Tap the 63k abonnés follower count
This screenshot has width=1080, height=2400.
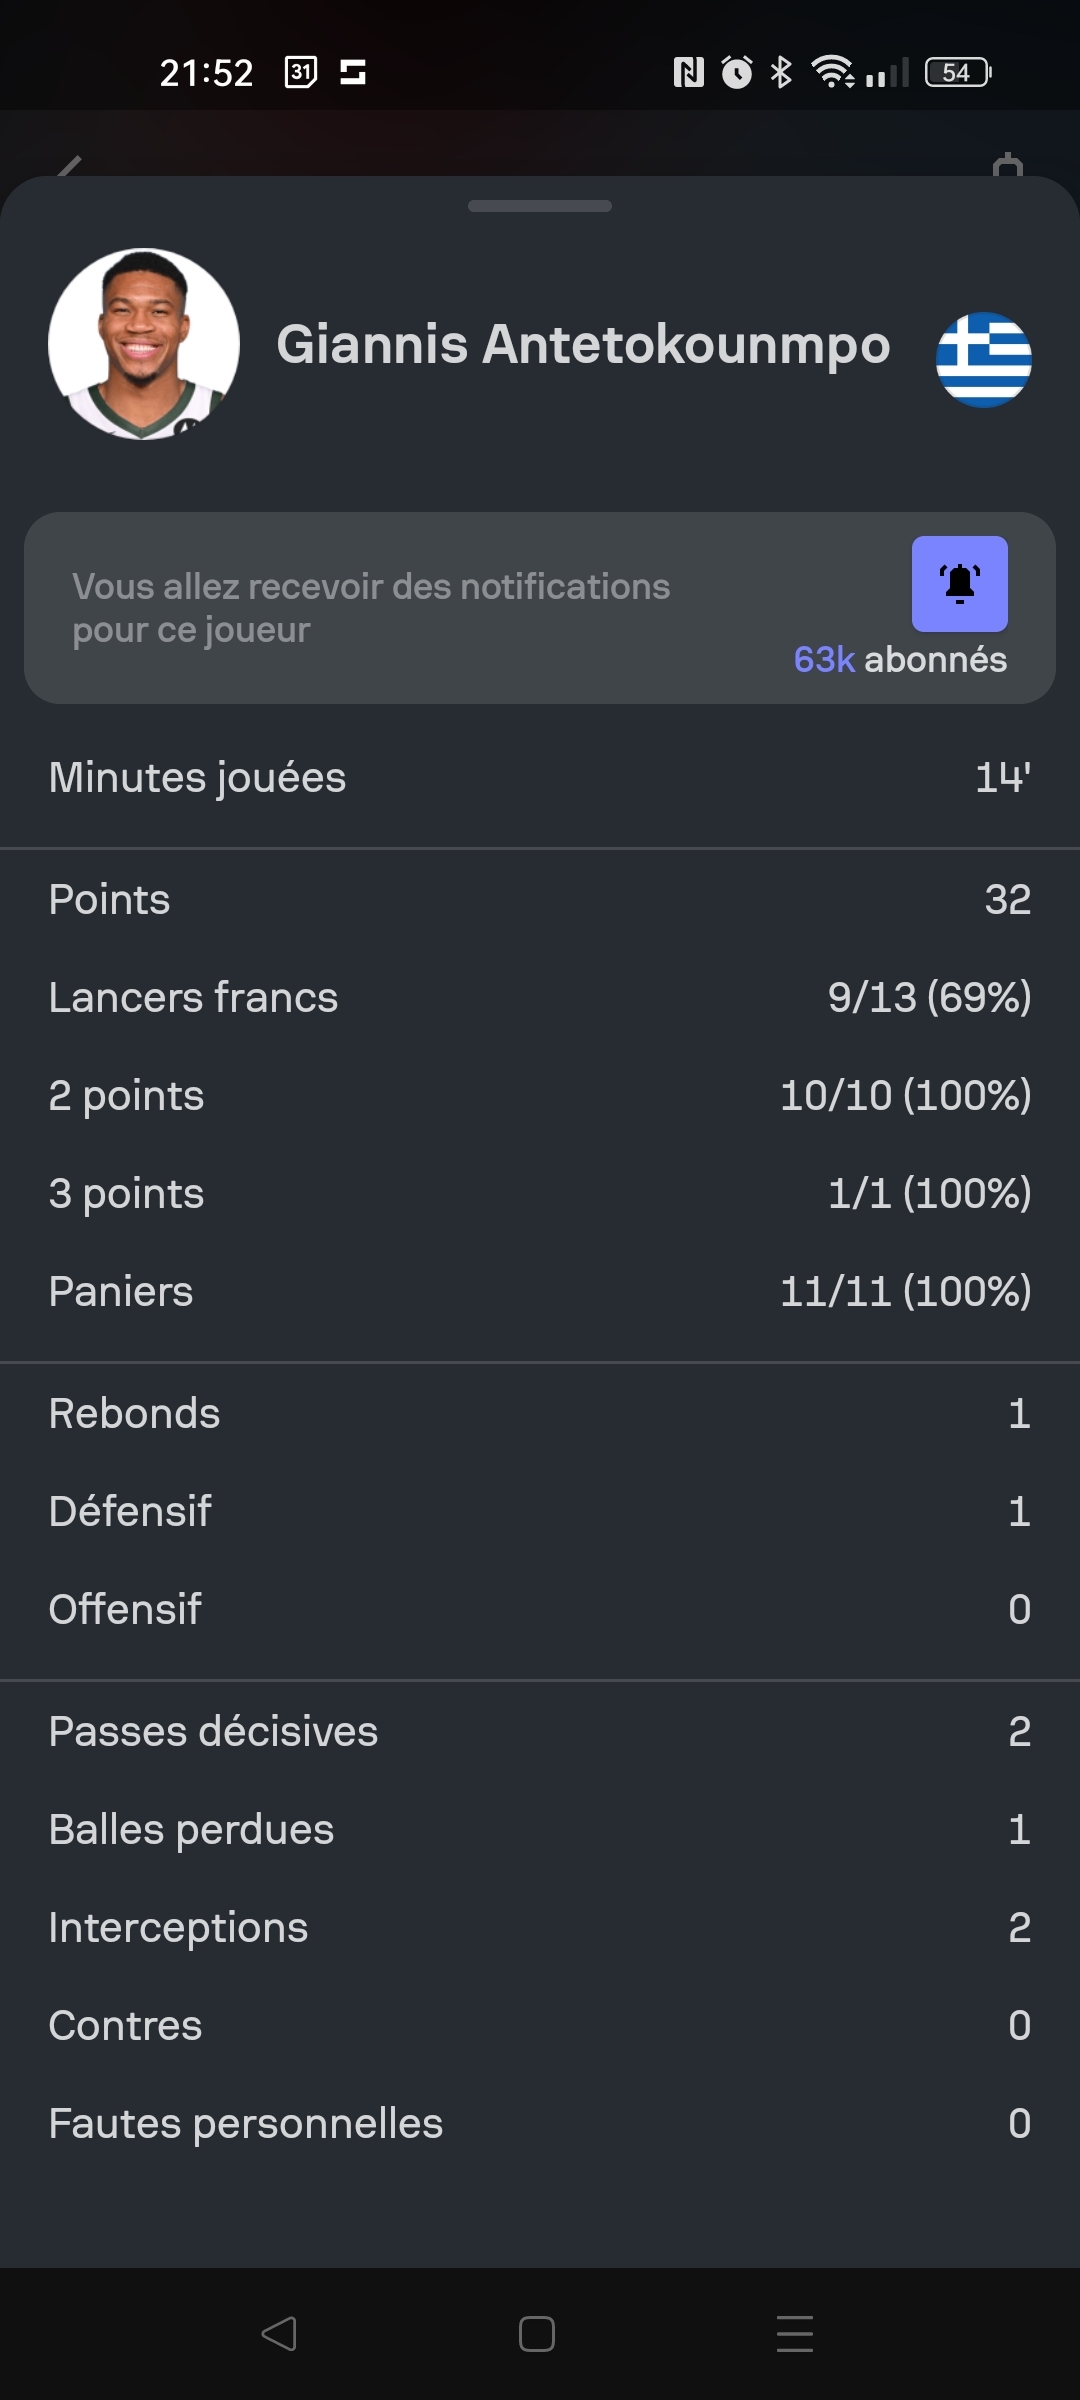pos(900,660)
